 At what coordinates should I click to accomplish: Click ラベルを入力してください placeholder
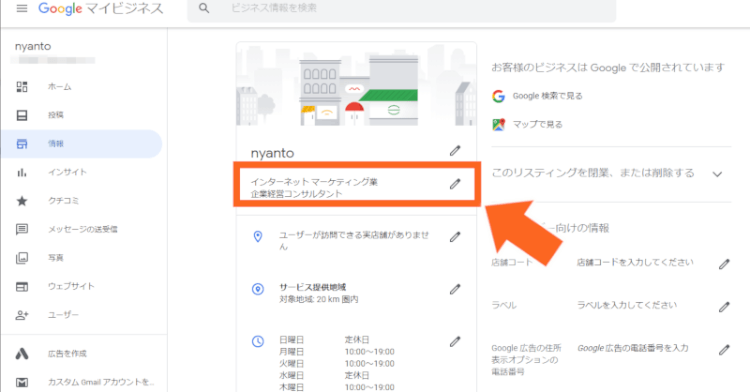[x=627, y=305]
